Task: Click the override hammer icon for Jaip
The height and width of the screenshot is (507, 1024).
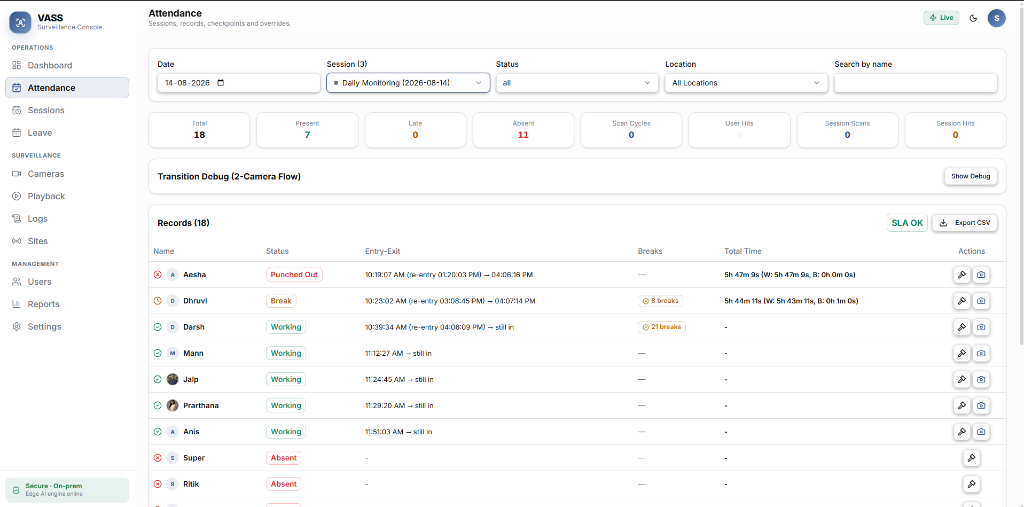Action: (961, 380)
